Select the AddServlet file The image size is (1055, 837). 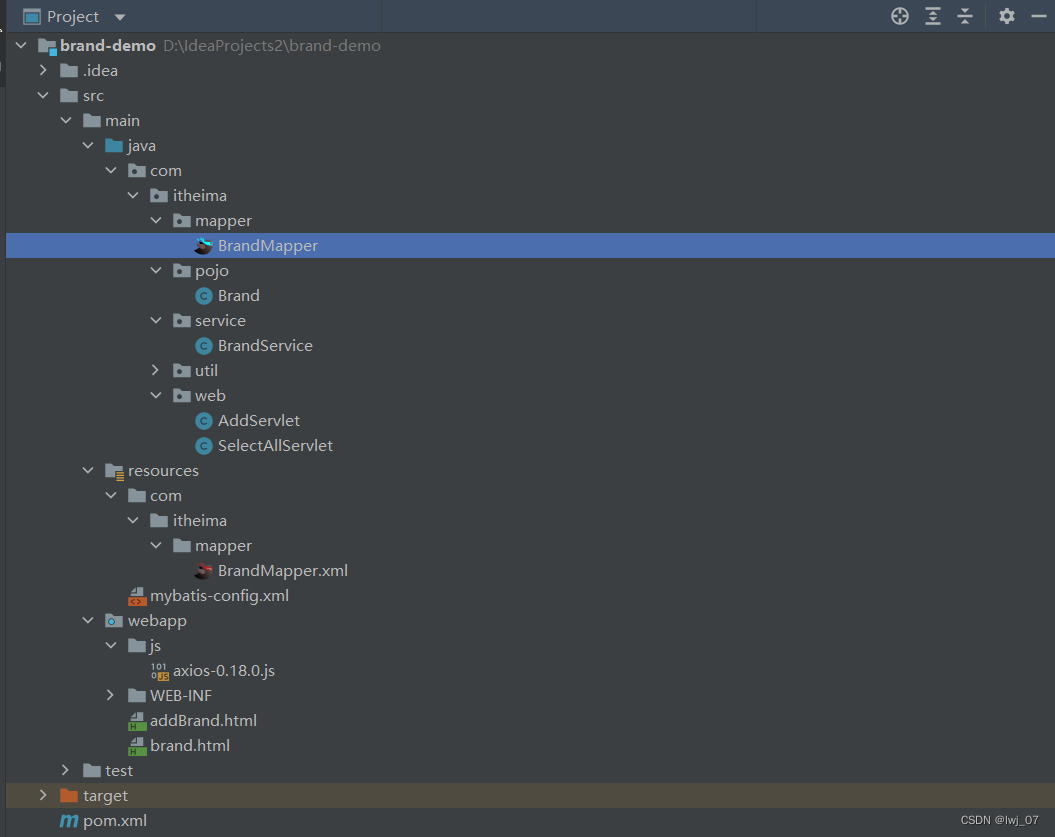[258, 421]
